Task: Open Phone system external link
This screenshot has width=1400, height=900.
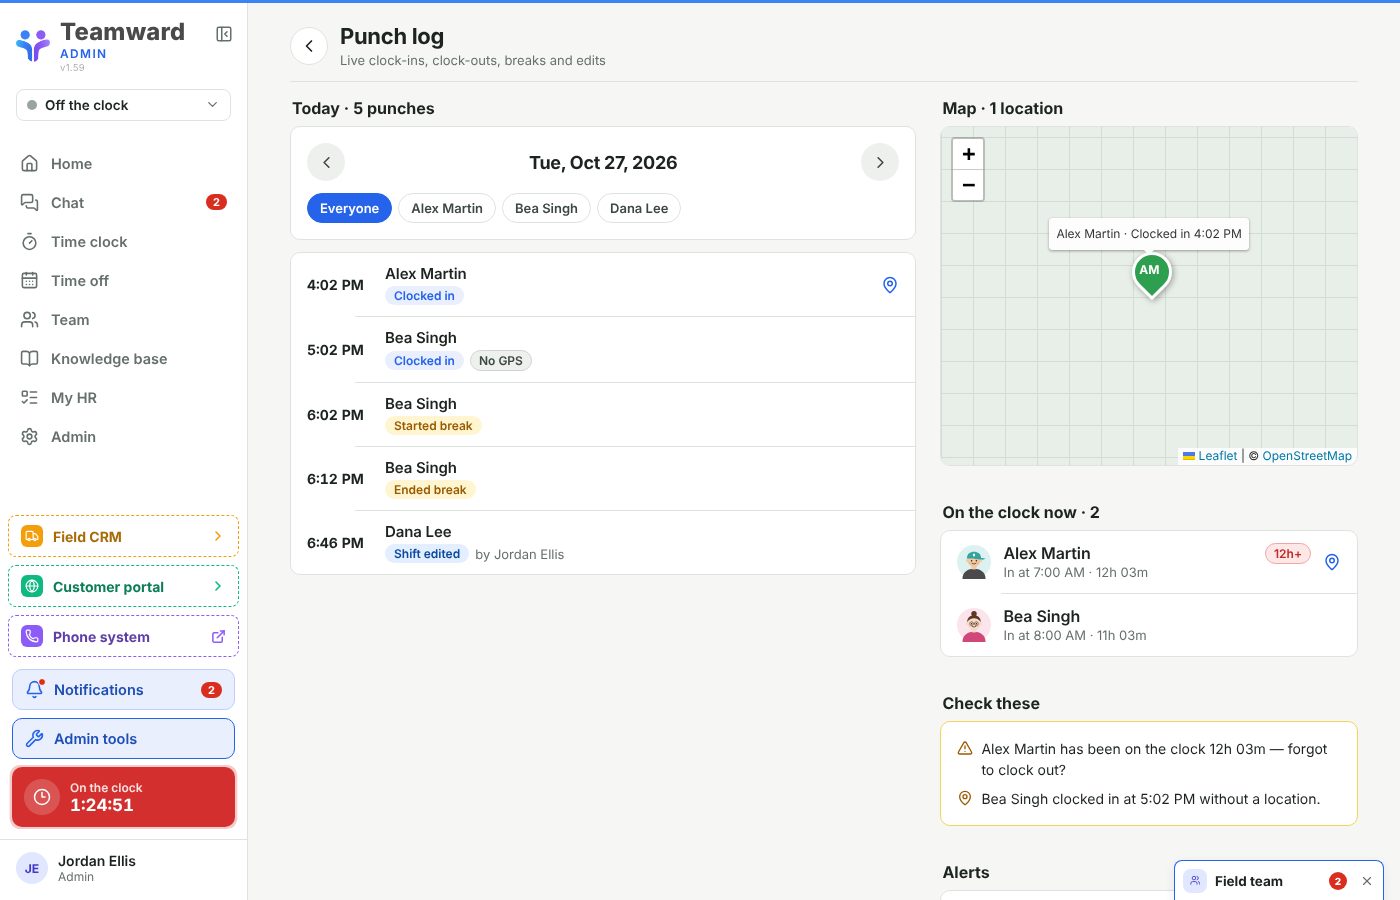Action: (124, 637)
